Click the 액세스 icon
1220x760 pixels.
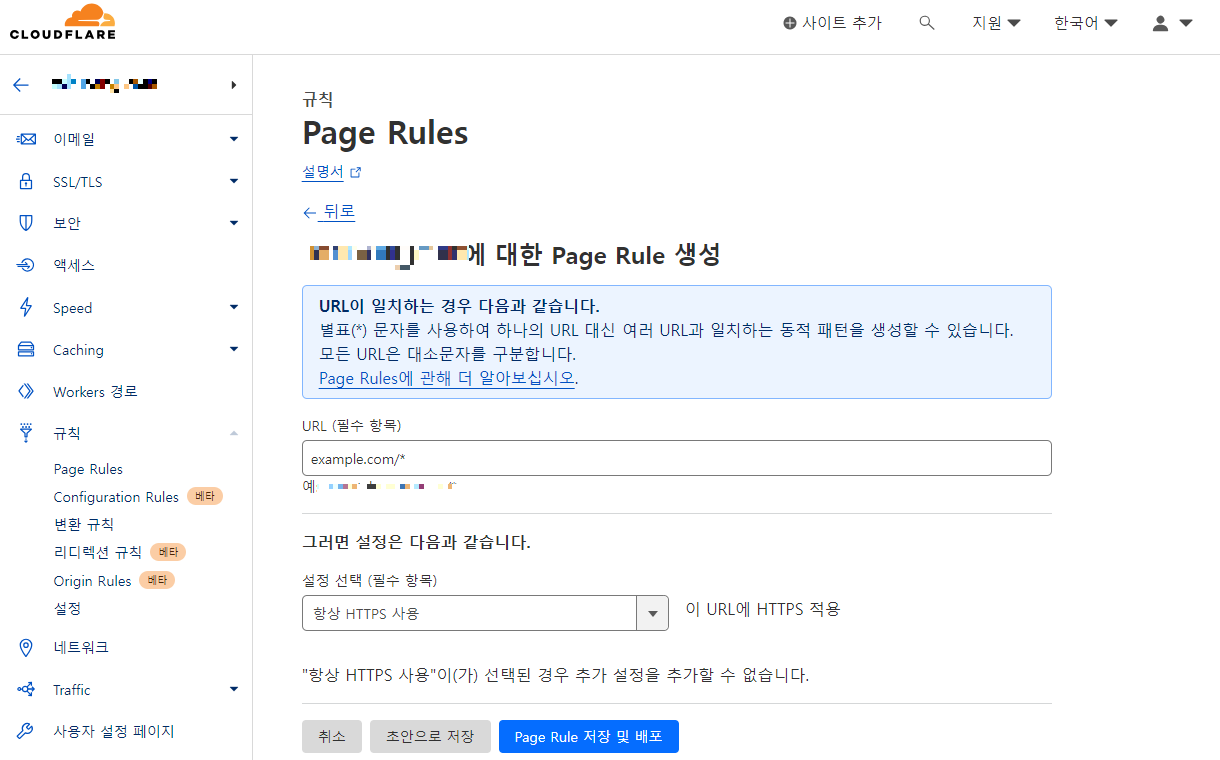coord(27,265)
